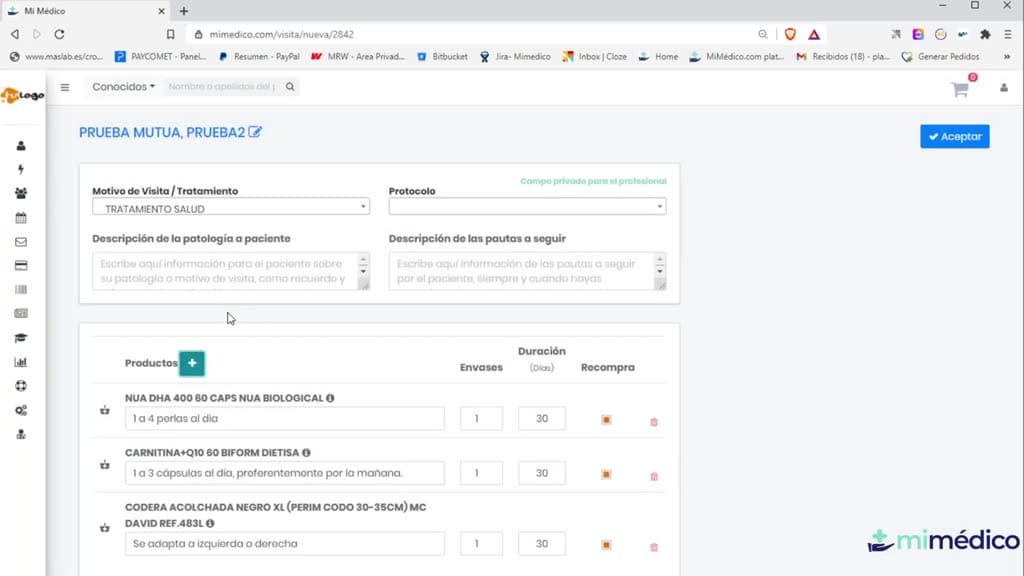Select the Mi Médico browser tab
1024x576 pixels.
(86, 11)
